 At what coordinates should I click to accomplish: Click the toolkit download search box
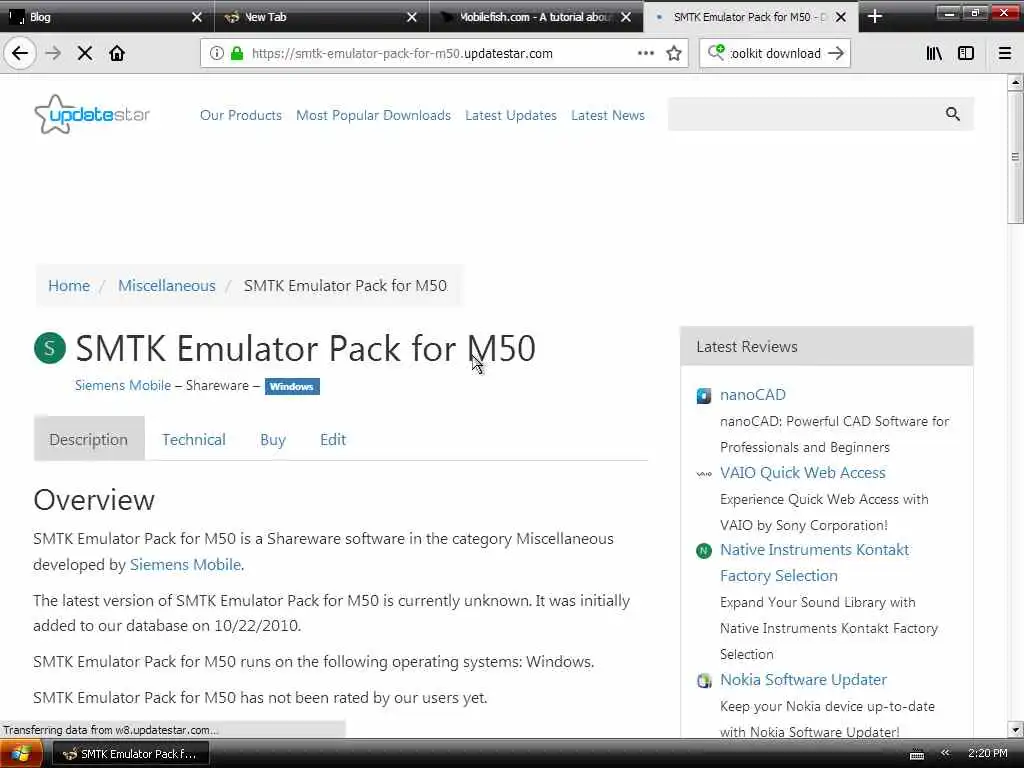tap(775, 54)
